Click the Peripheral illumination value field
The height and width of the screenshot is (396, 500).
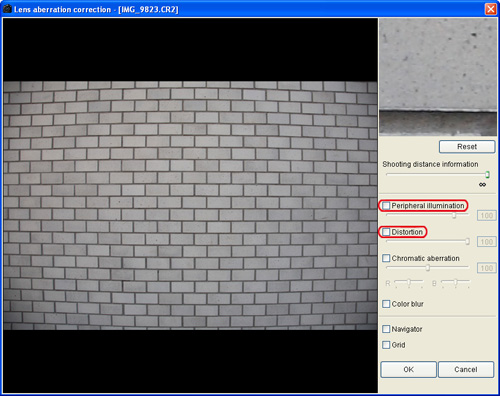tap(486, 216)
